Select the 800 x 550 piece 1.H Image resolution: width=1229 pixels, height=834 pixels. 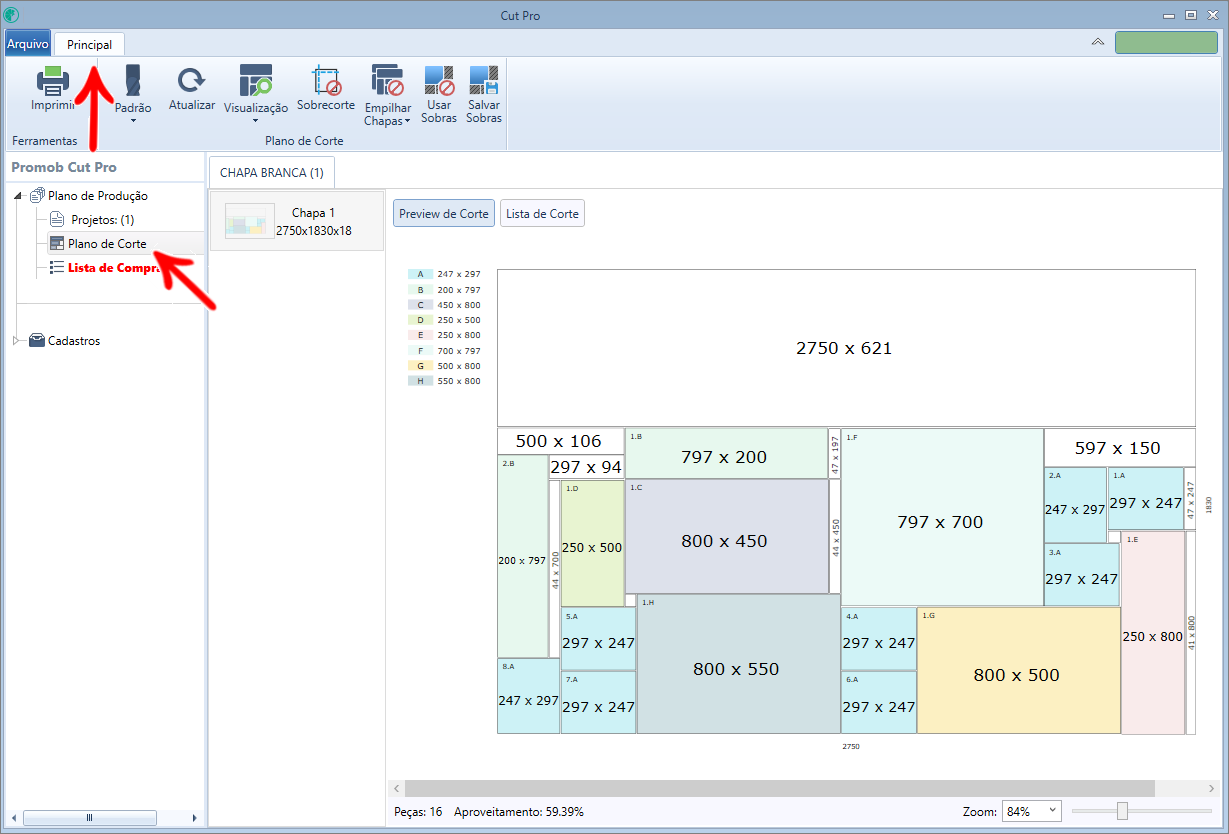[x=738, y=664]
